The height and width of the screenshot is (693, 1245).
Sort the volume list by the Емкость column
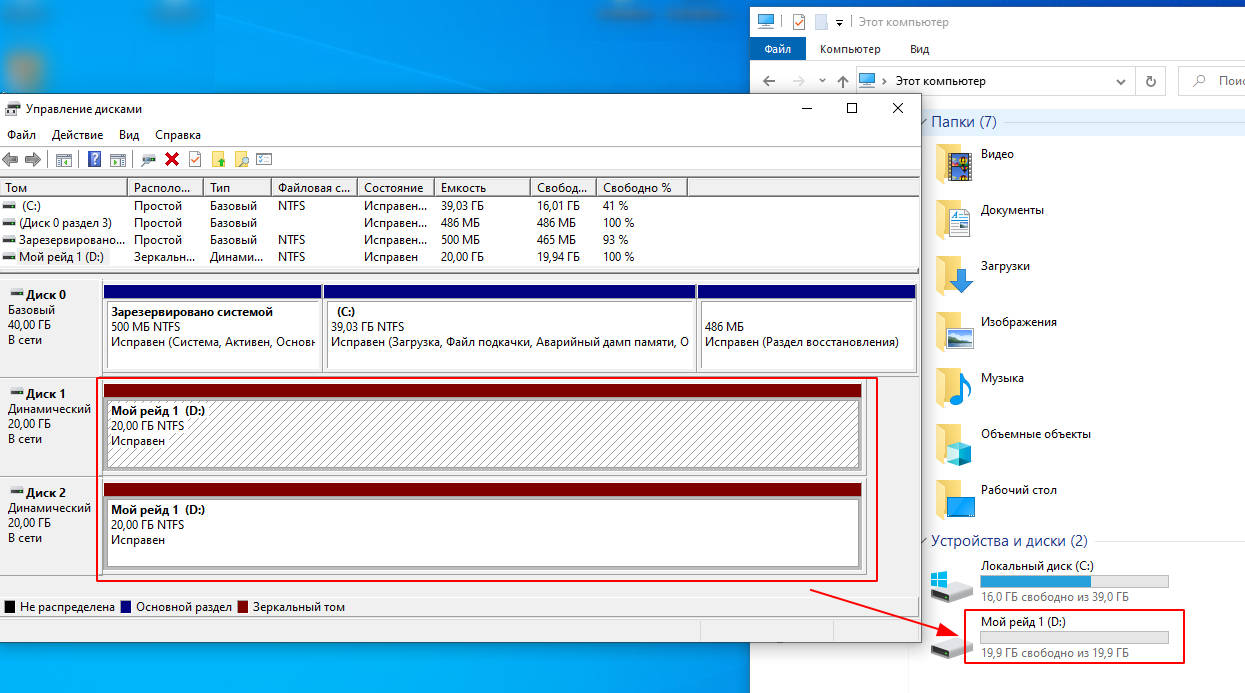click(x=463, y=188)
